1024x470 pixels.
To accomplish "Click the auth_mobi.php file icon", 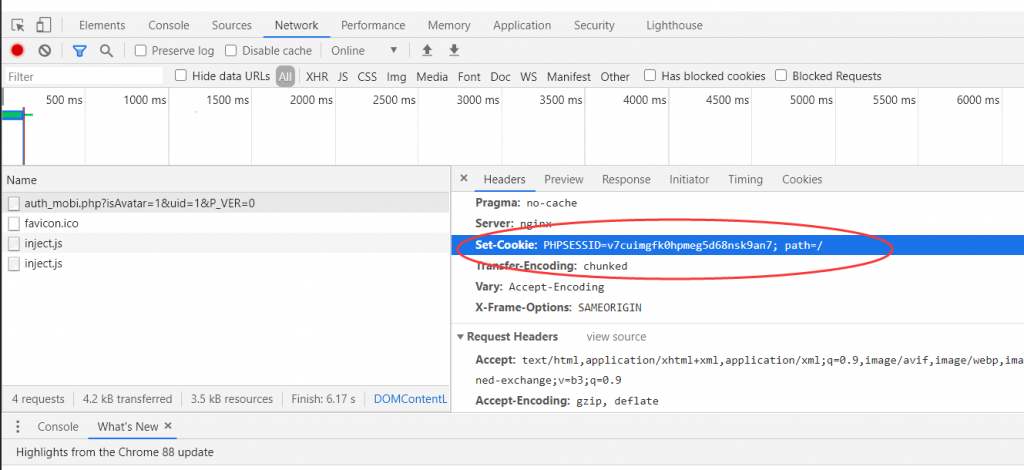I will [x=14, y=204].
